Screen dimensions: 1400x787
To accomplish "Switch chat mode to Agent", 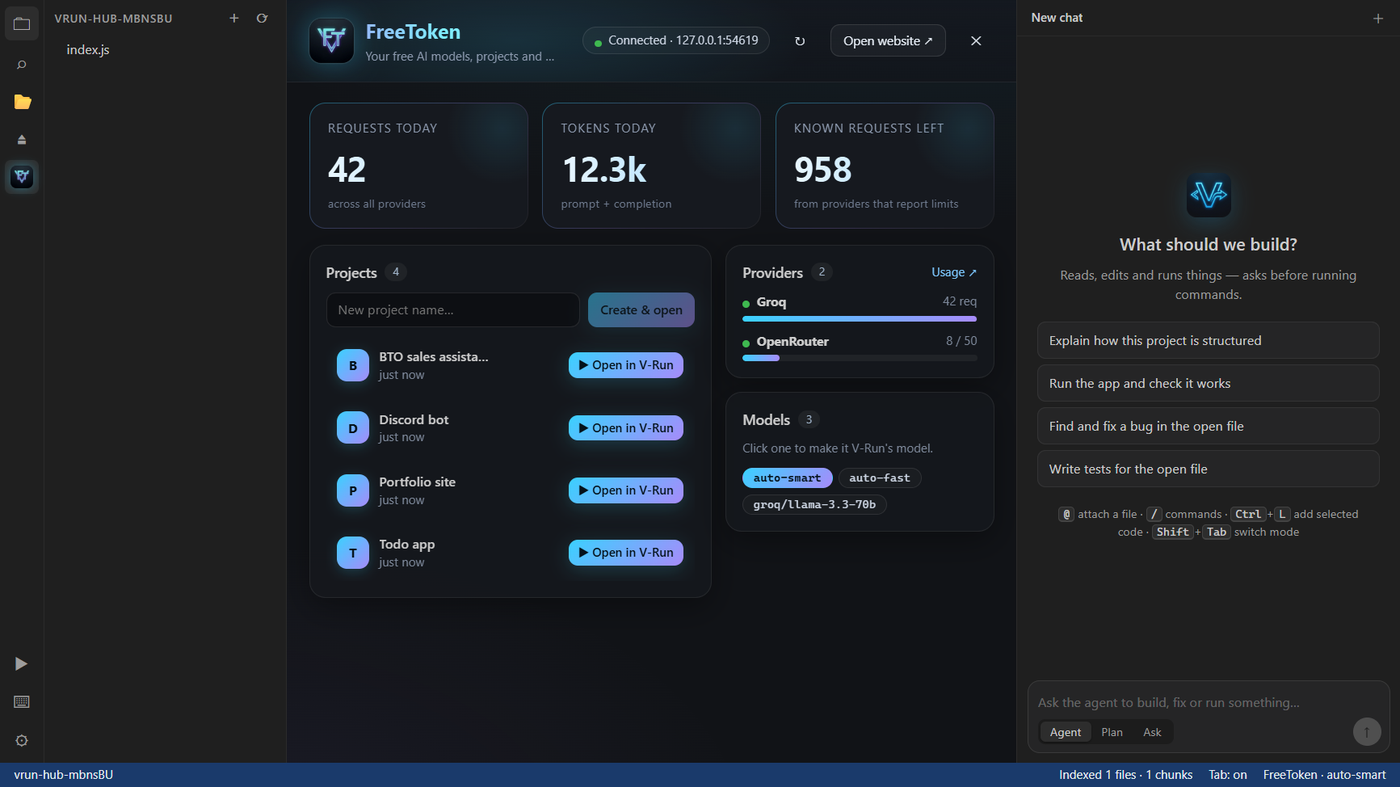I will [1065, 732].
